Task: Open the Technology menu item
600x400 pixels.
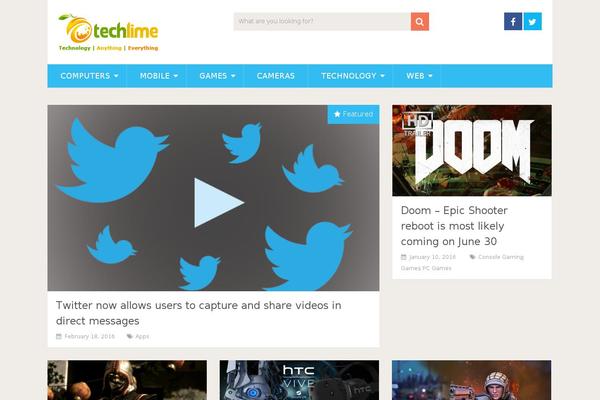Action: [349, 76]
